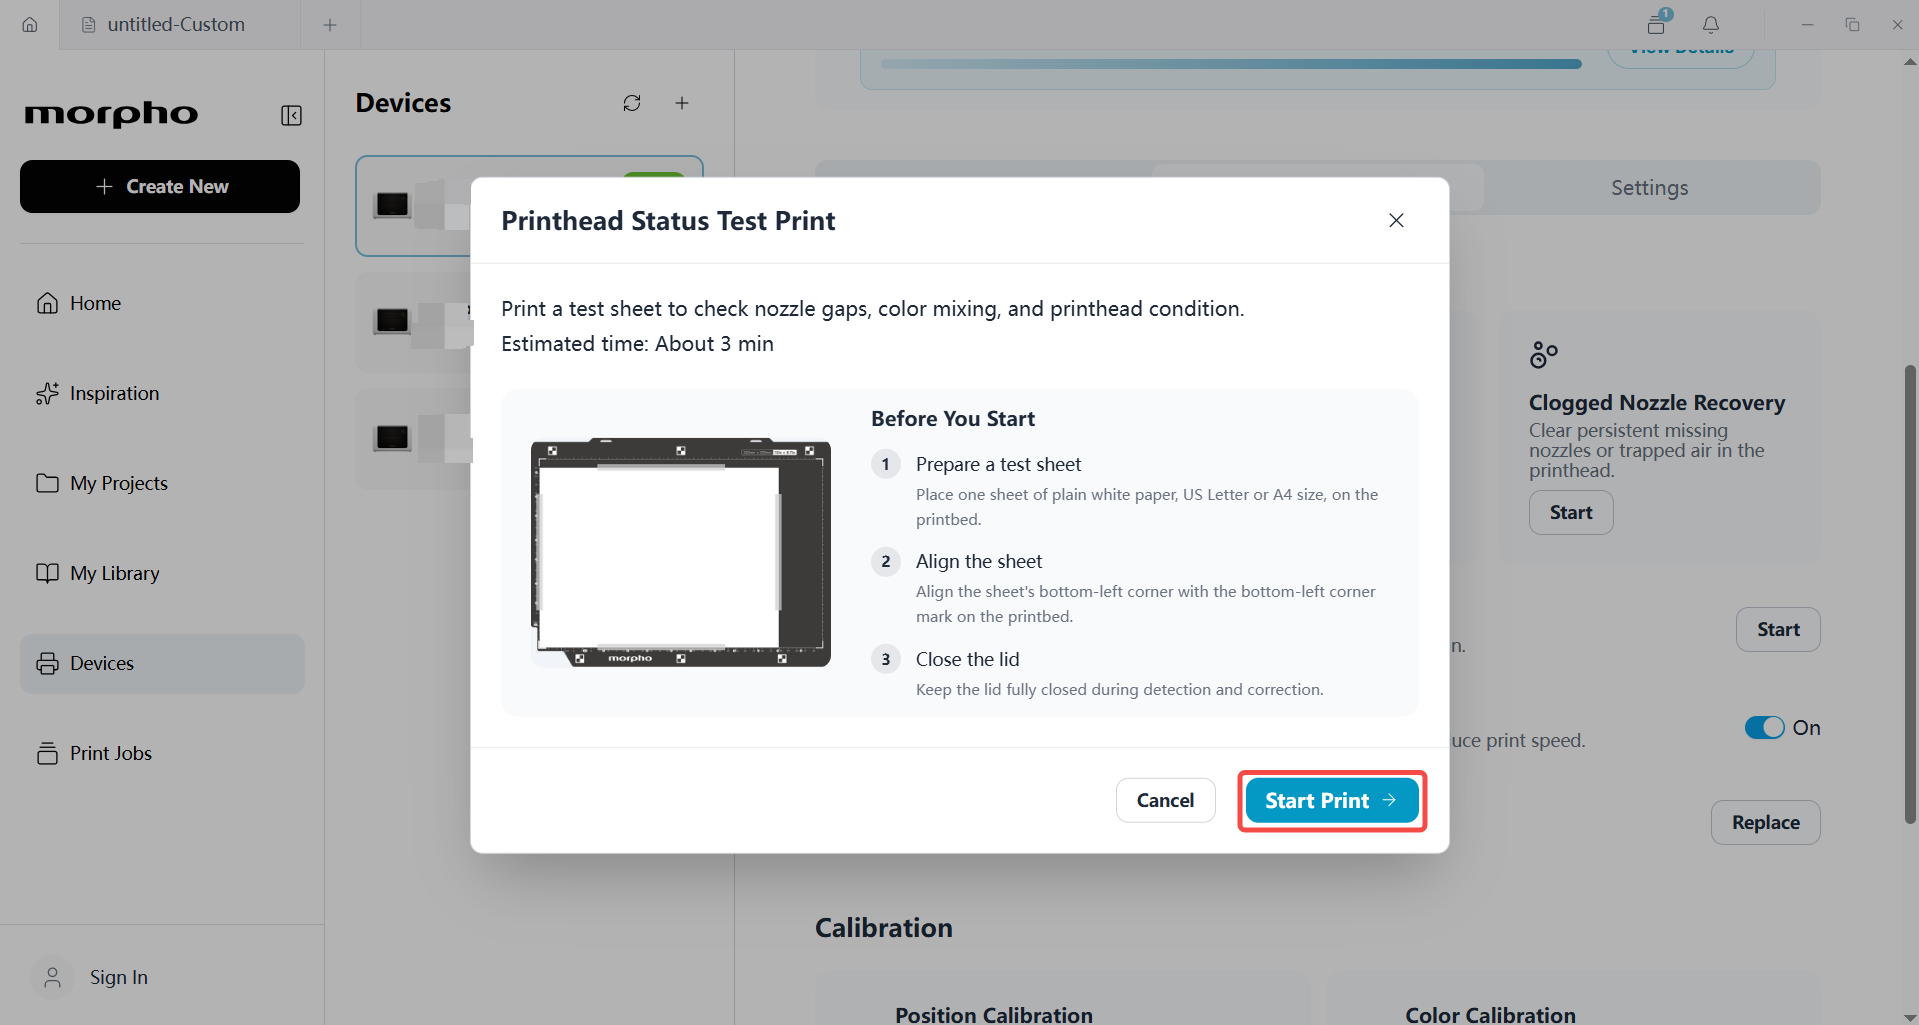The image size is (1919, 1025).
Task: Switch to the Settings tab
Action: (x=1649, y=188)
